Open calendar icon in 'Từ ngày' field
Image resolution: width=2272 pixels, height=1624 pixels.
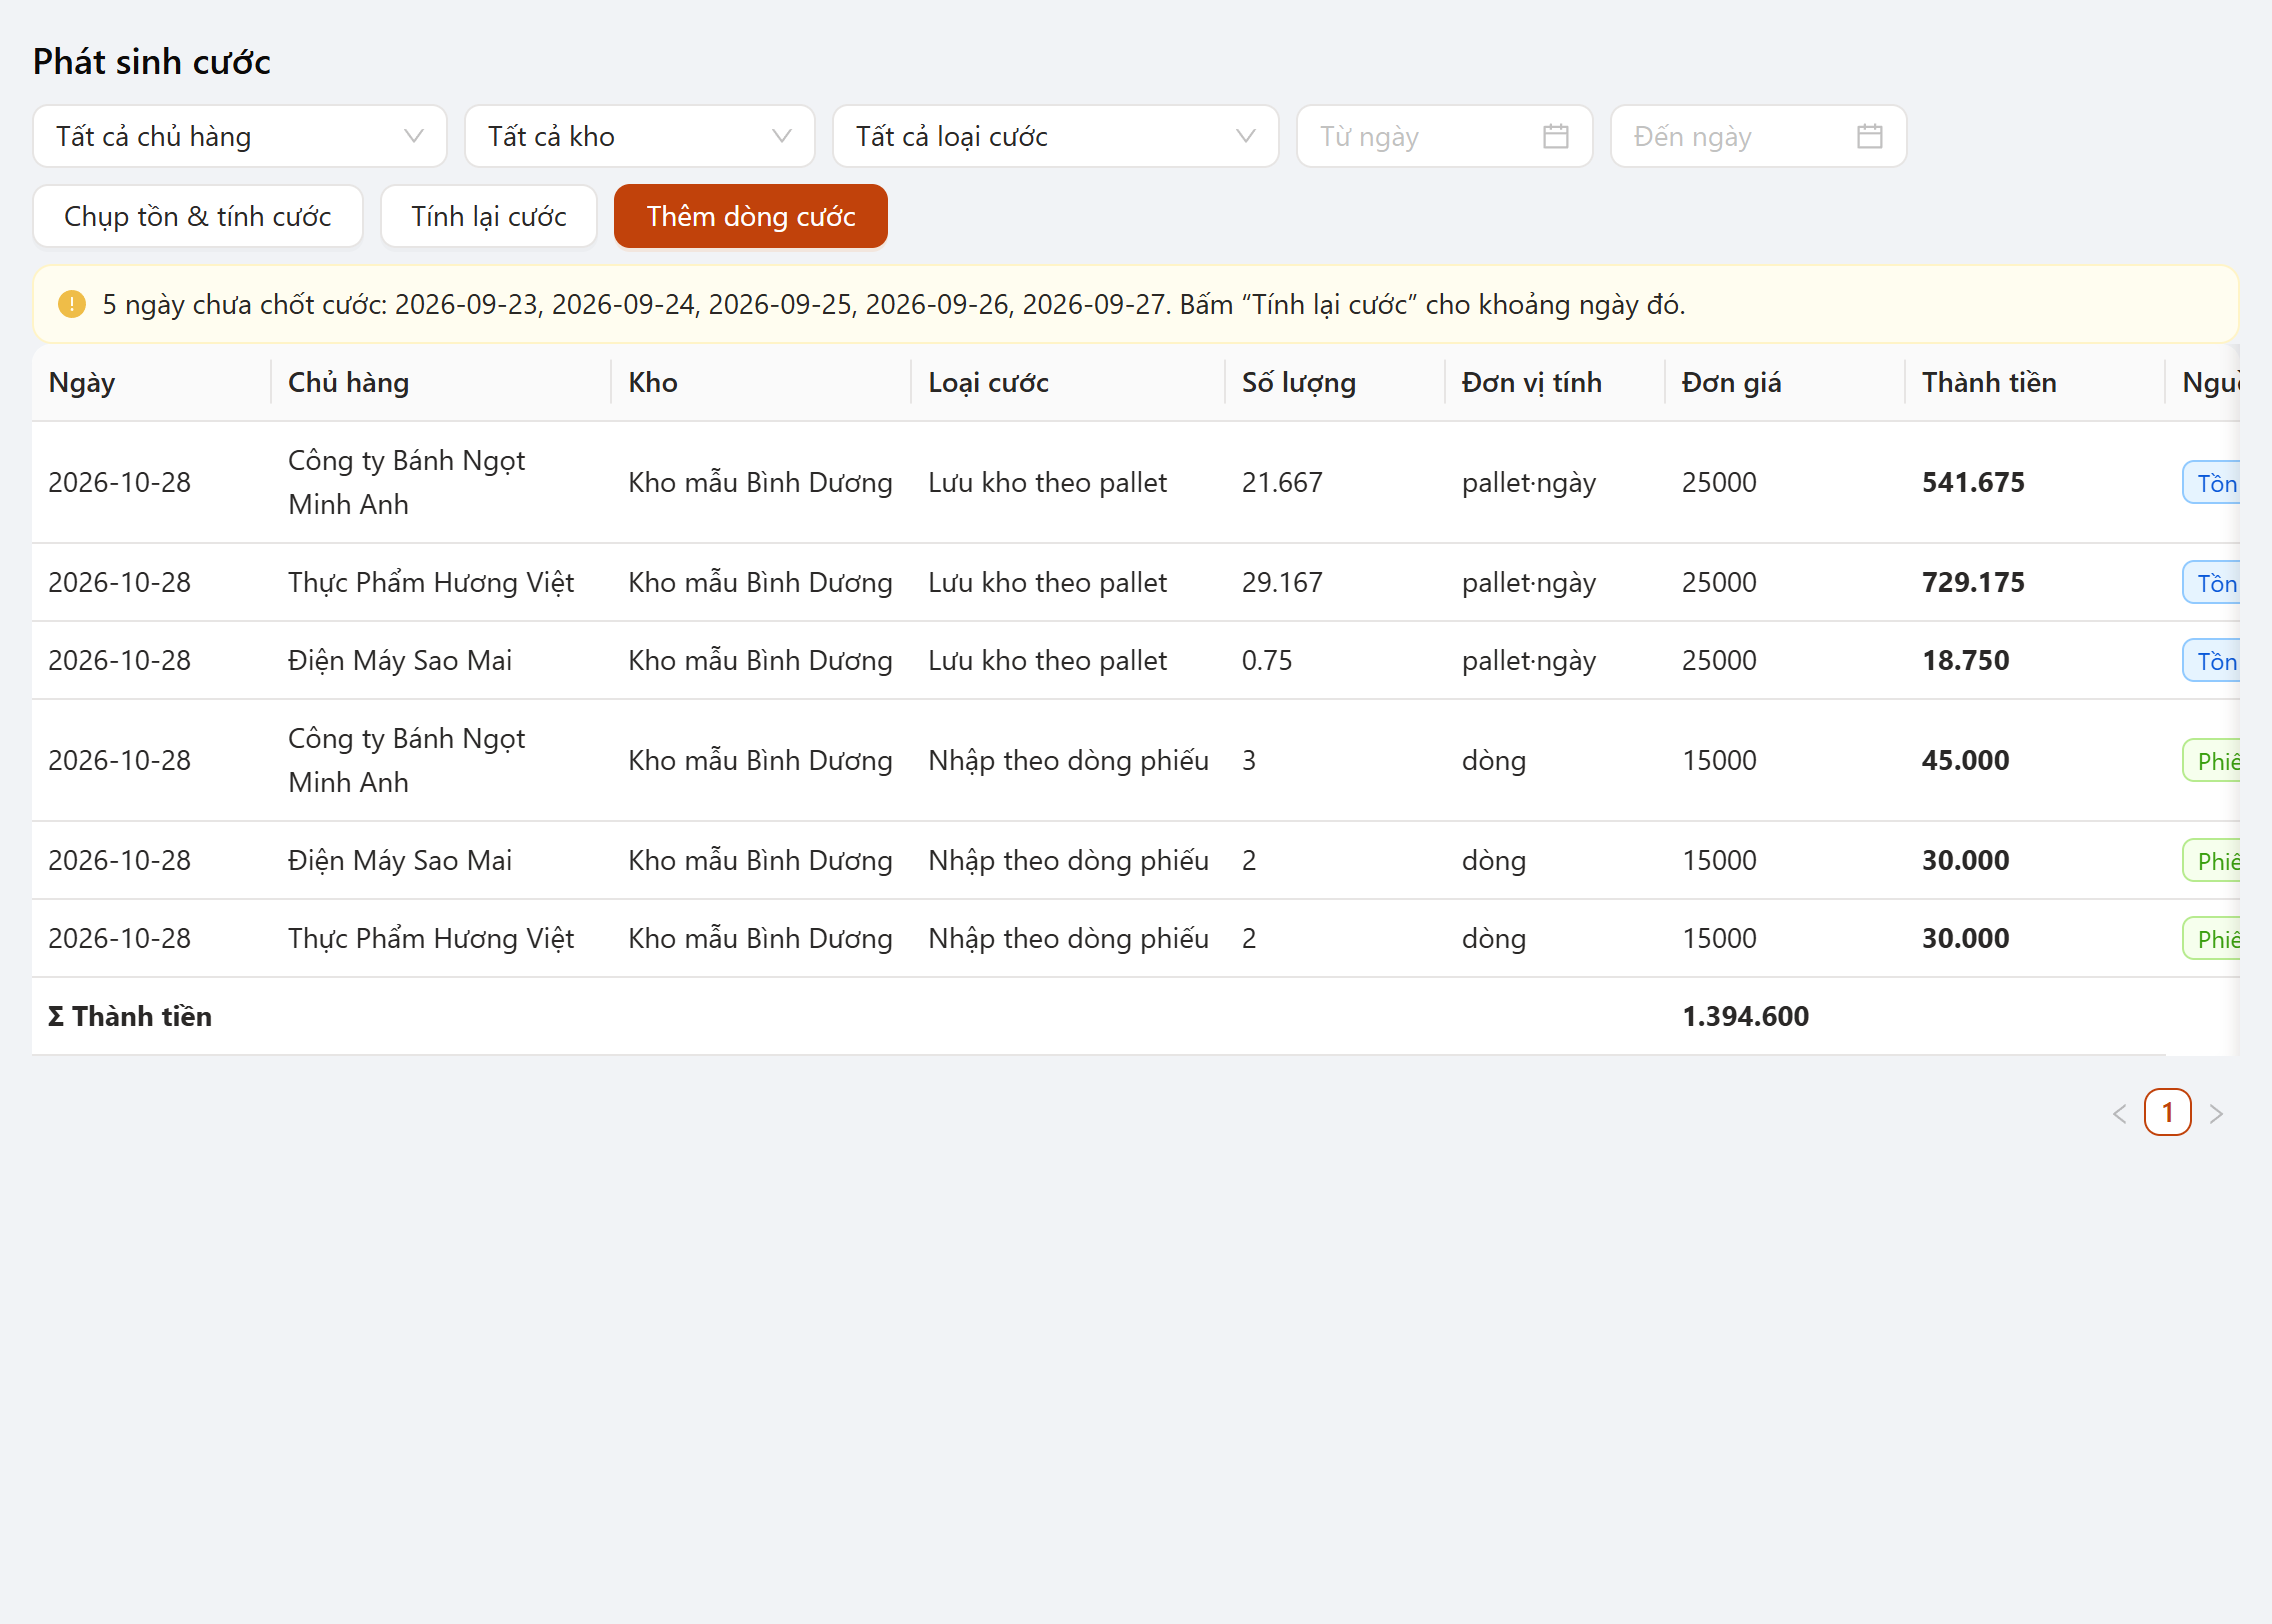tap(1555, 136)
